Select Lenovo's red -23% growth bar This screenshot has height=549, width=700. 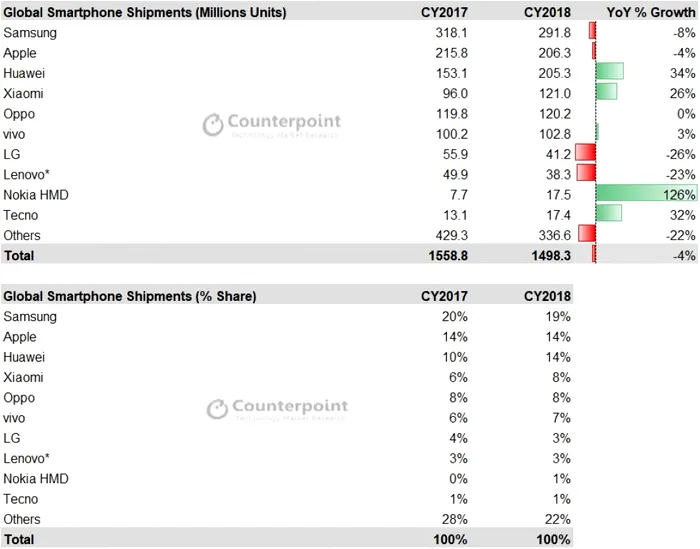pyautogui.click(x=586, y=173)
